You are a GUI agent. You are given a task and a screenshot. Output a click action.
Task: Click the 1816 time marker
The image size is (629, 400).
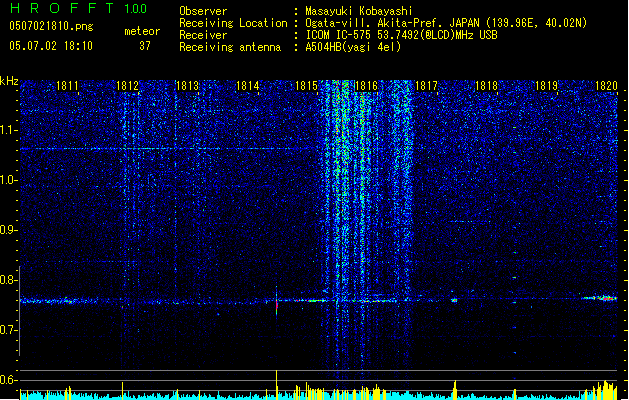(x=366, y=85)
